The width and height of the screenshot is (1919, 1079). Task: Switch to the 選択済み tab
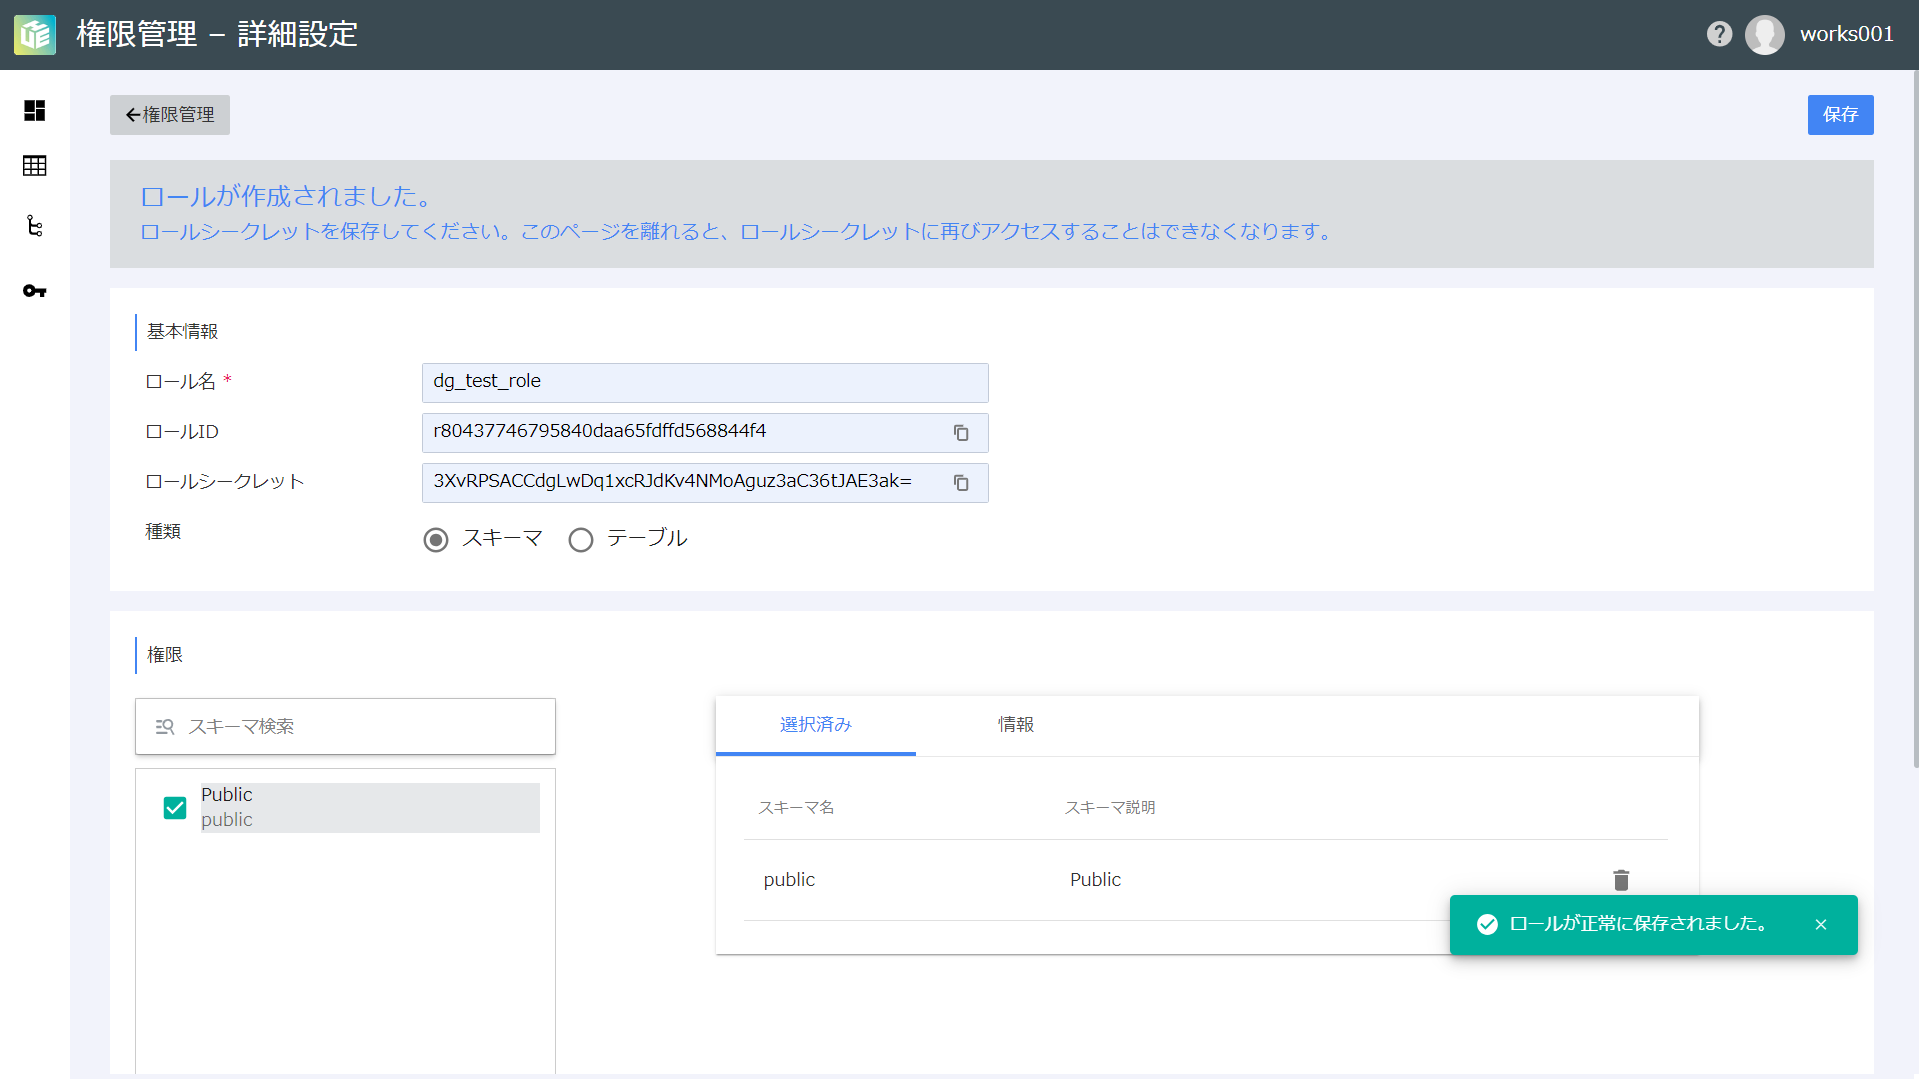[815, 725]
